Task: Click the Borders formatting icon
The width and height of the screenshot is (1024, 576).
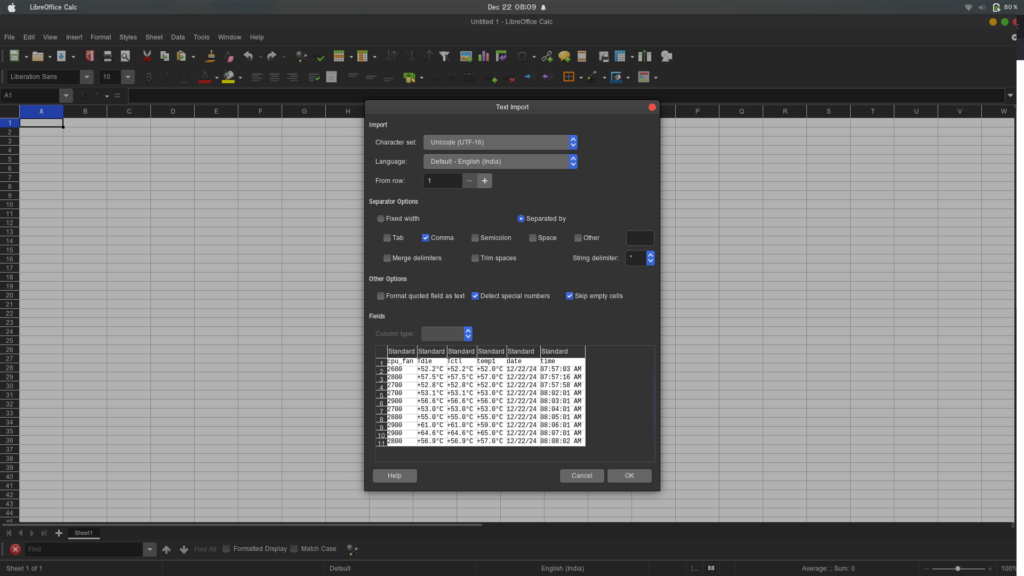Action: (569, 77)
